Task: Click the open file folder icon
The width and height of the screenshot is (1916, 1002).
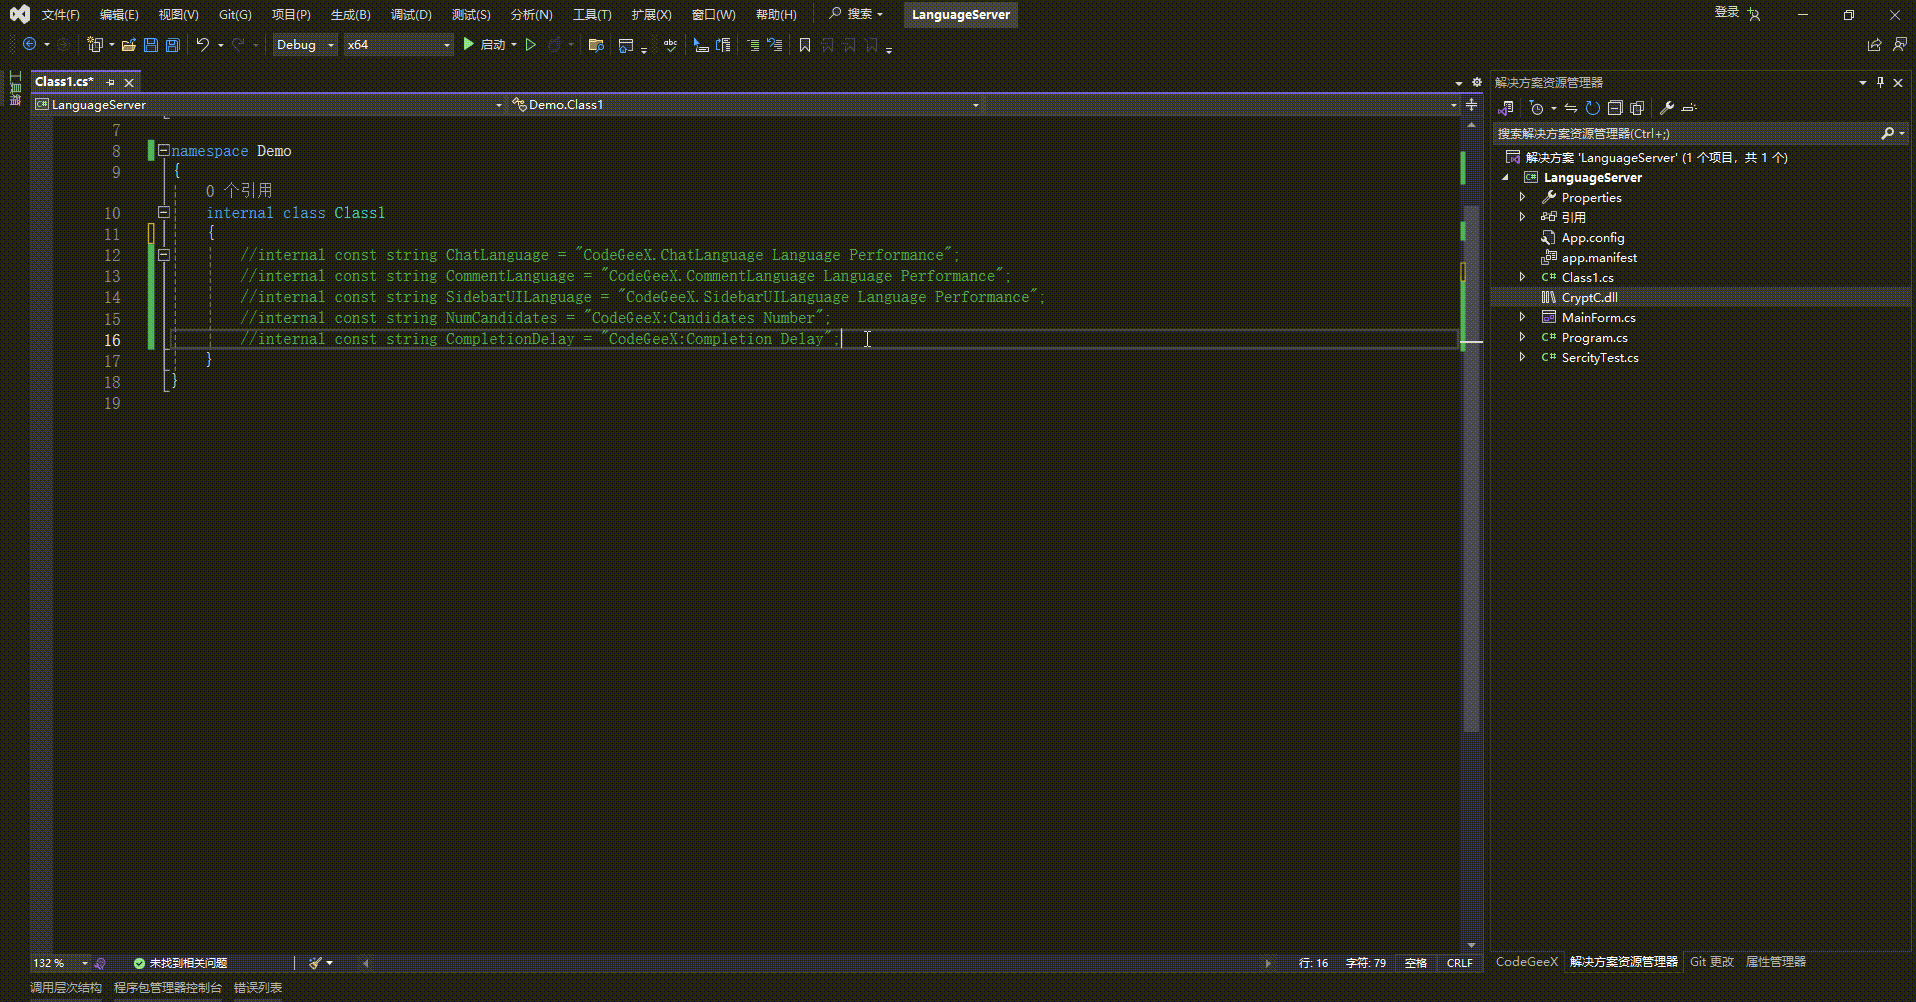Action: tap(128, 44)
